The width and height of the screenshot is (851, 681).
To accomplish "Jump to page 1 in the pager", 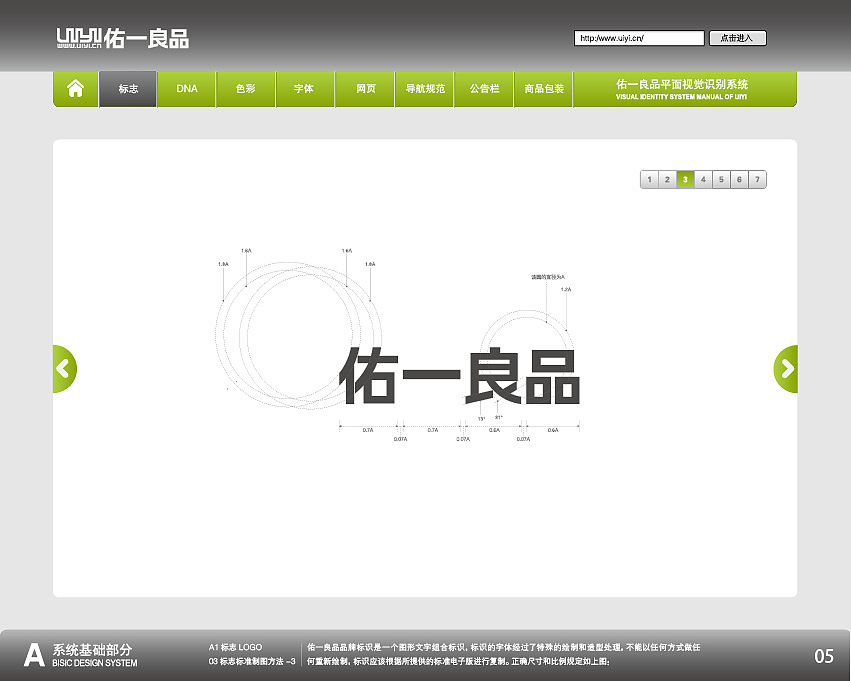I will 650,180.
